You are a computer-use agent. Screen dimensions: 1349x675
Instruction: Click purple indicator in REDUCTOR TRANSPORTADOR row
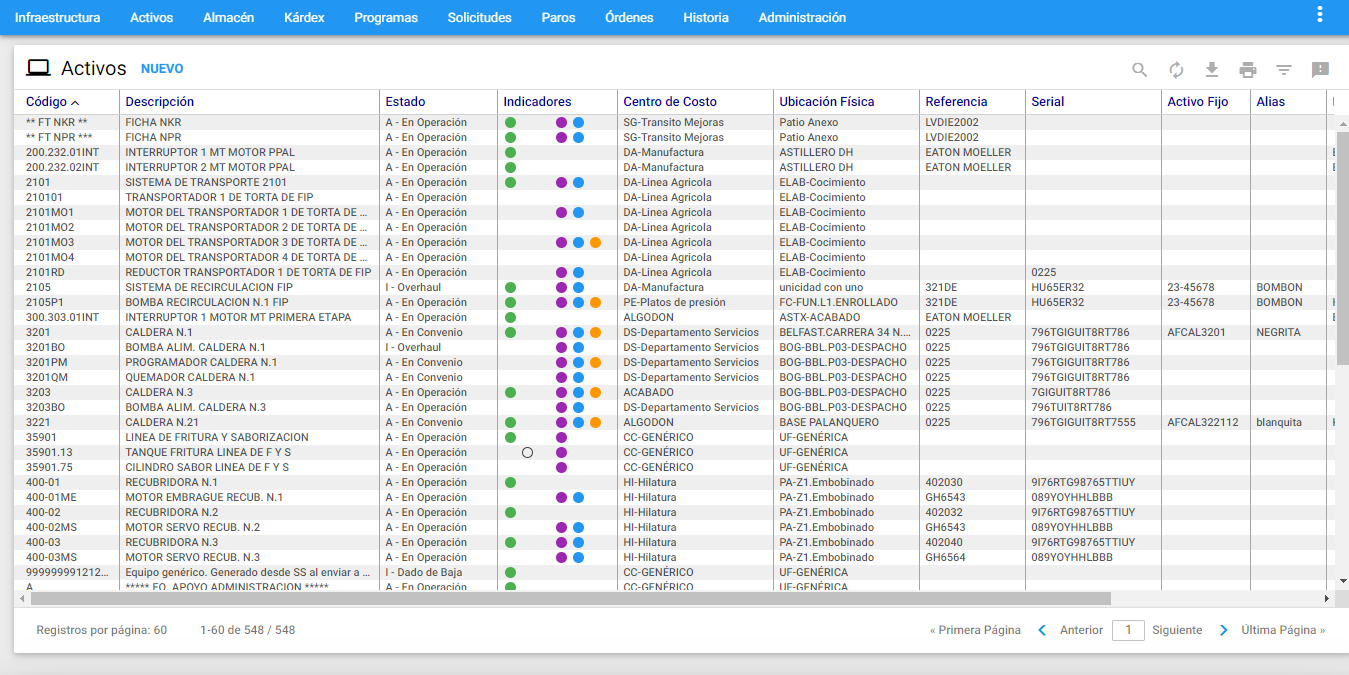click(561, 272)
